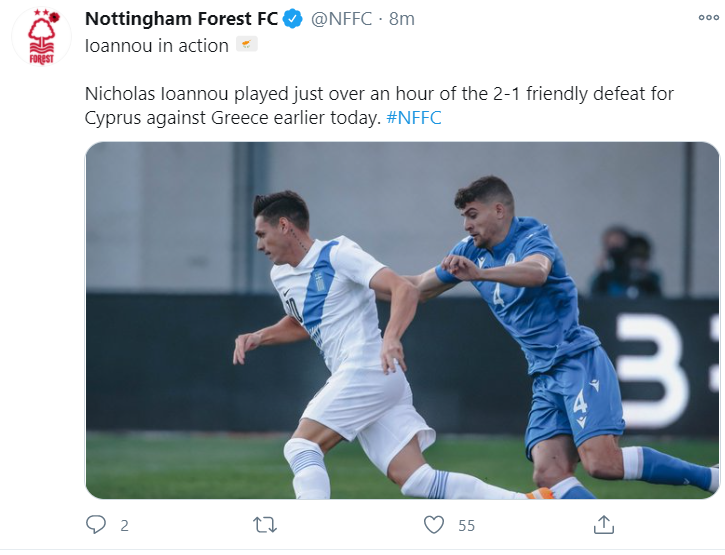Click the like count showing 55
This screenshot has height=555, width=725.
click(x=465, y=525)
